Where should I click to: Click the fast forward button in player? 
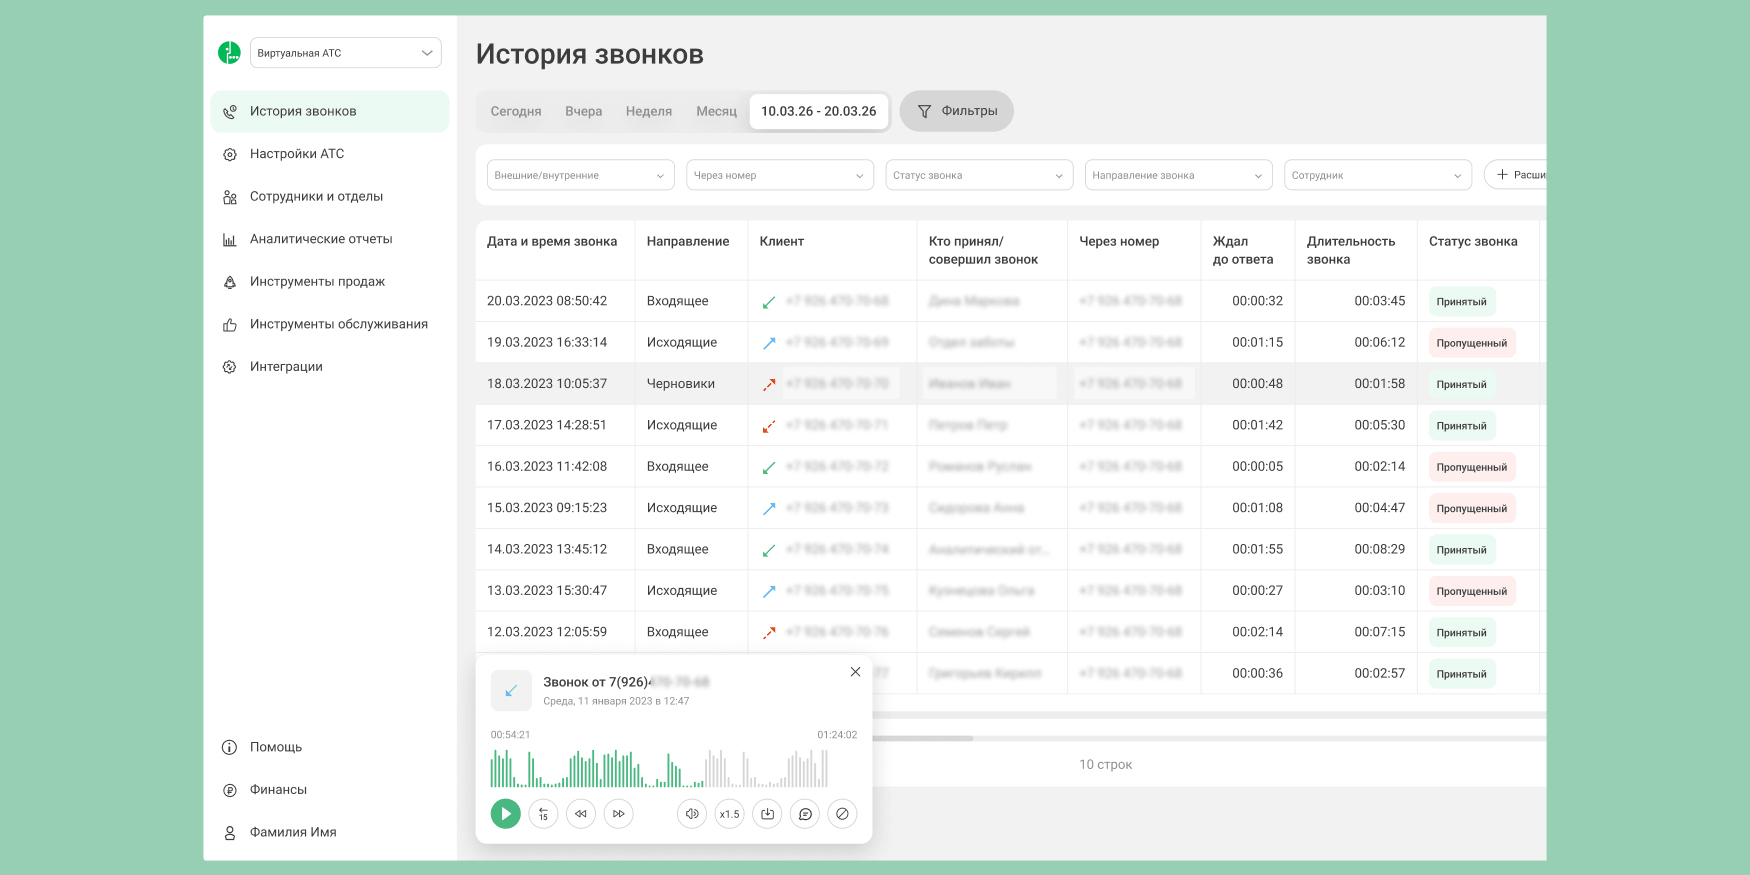tap(619, 814)
